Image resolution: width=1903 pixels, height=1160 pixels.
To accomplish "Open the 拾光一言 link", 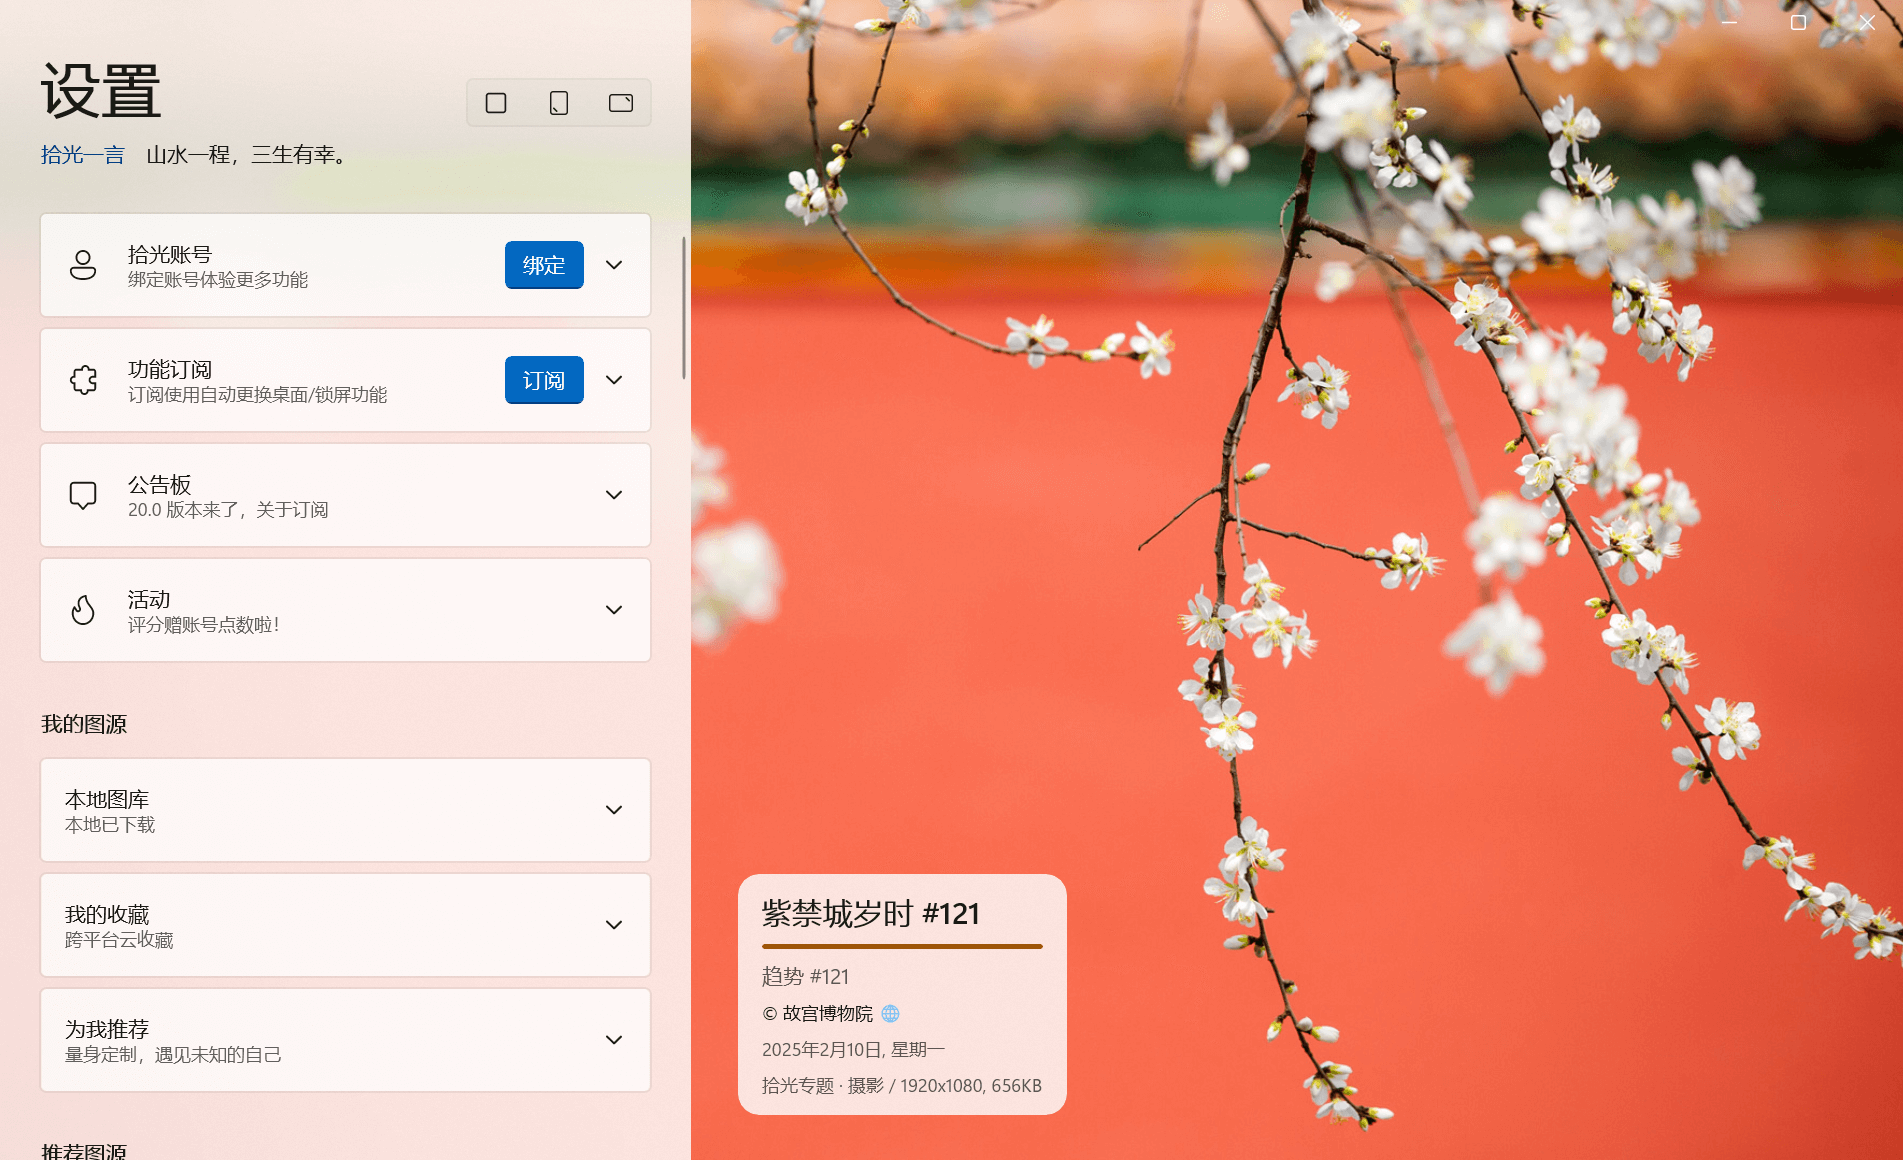I will [83, 155].
